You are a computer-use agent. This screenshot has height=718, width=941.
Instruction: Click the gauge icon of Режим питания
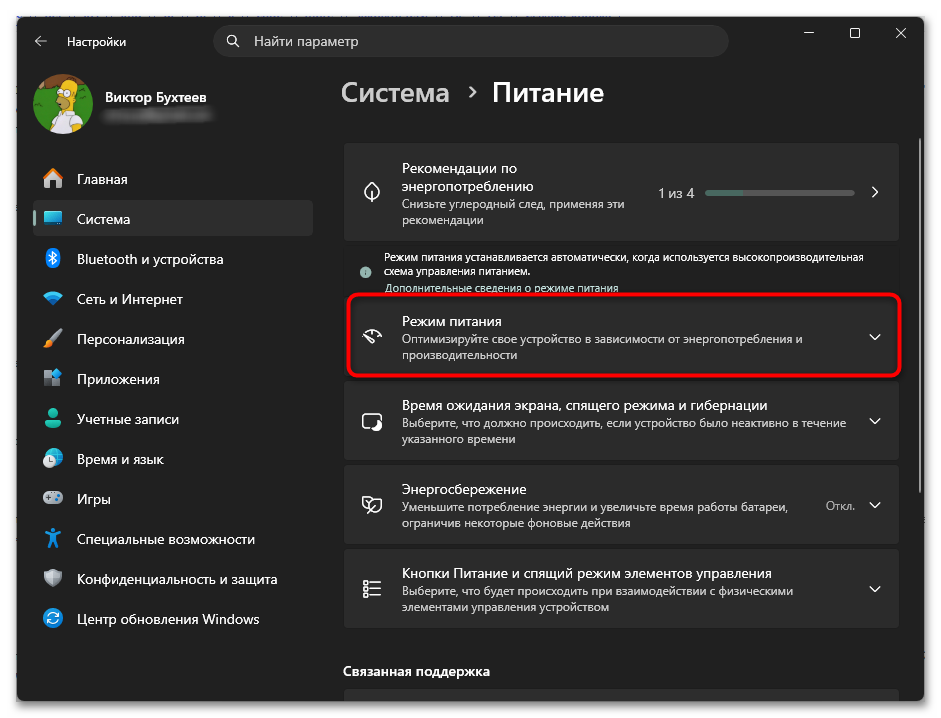click(x=372, y=336)
